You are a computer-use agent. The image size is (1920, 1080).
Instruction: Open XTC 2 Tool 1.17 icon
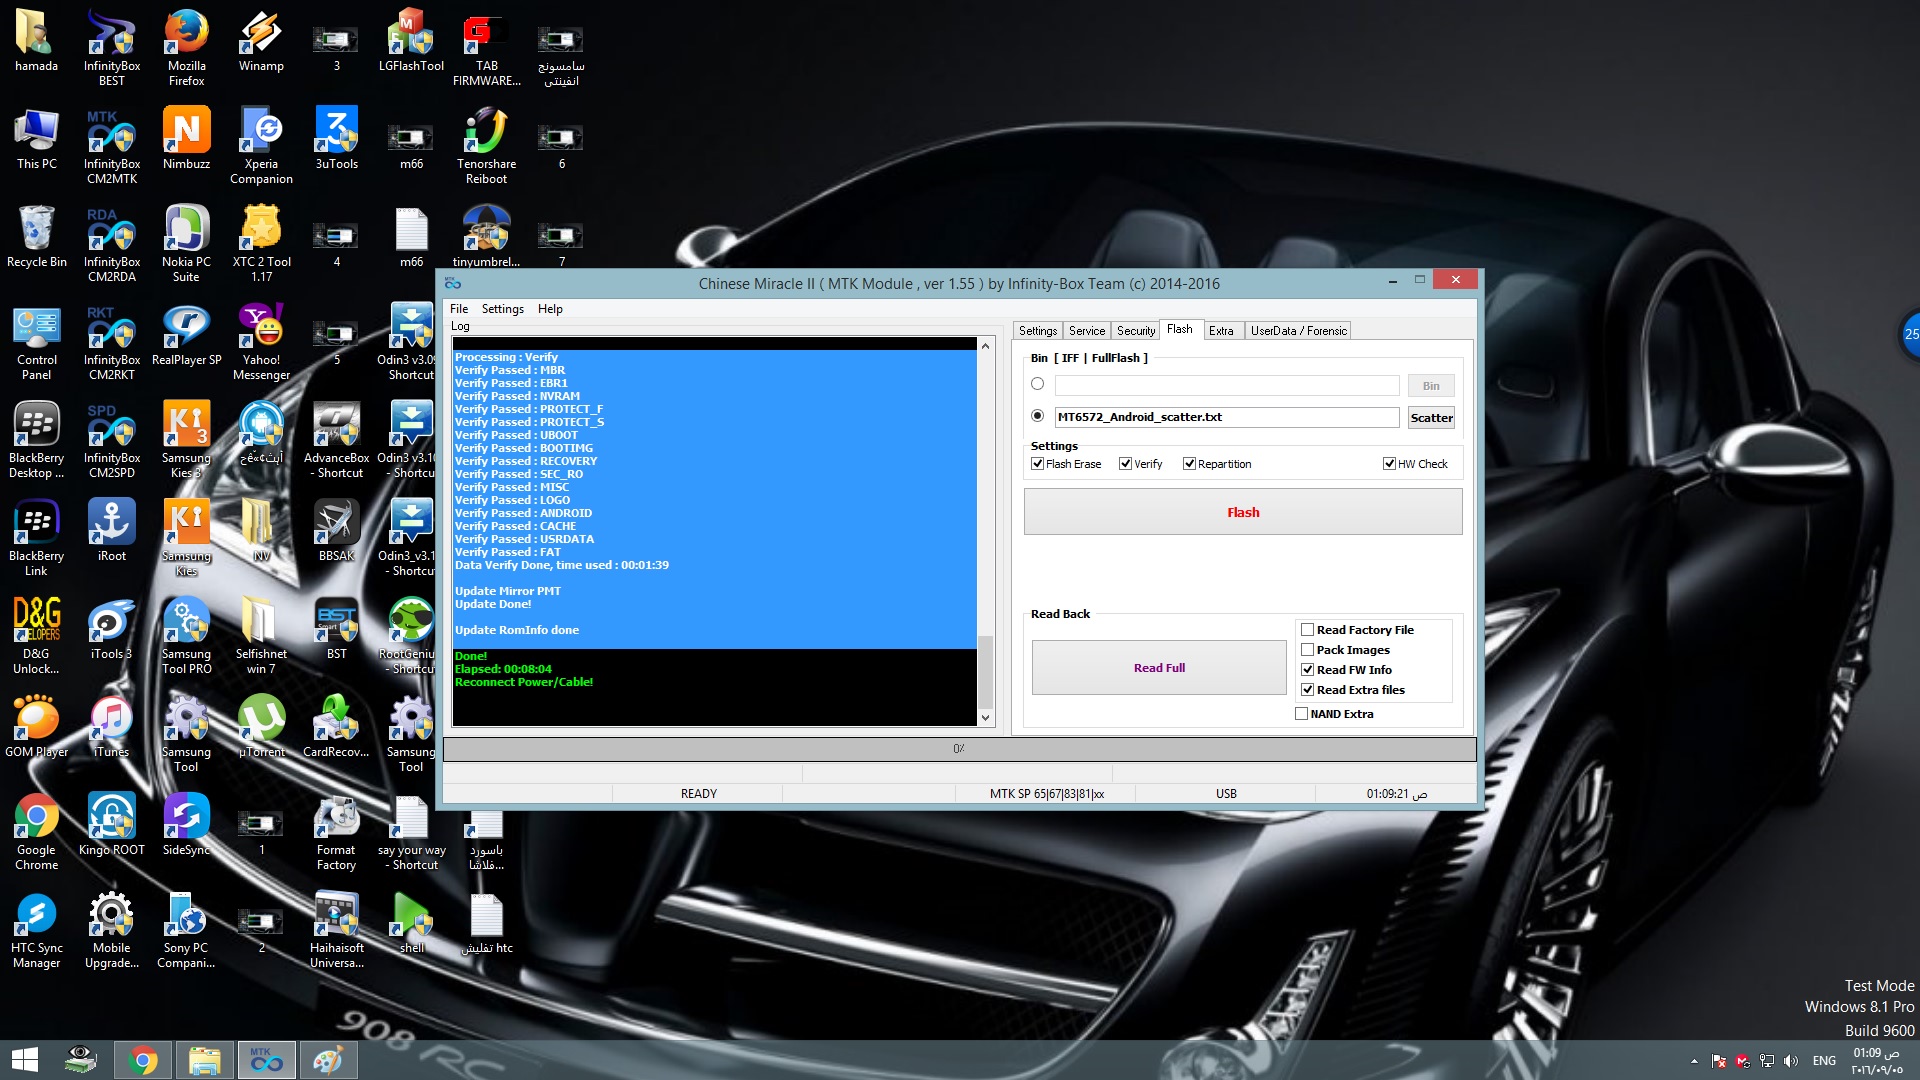(261, 244)
